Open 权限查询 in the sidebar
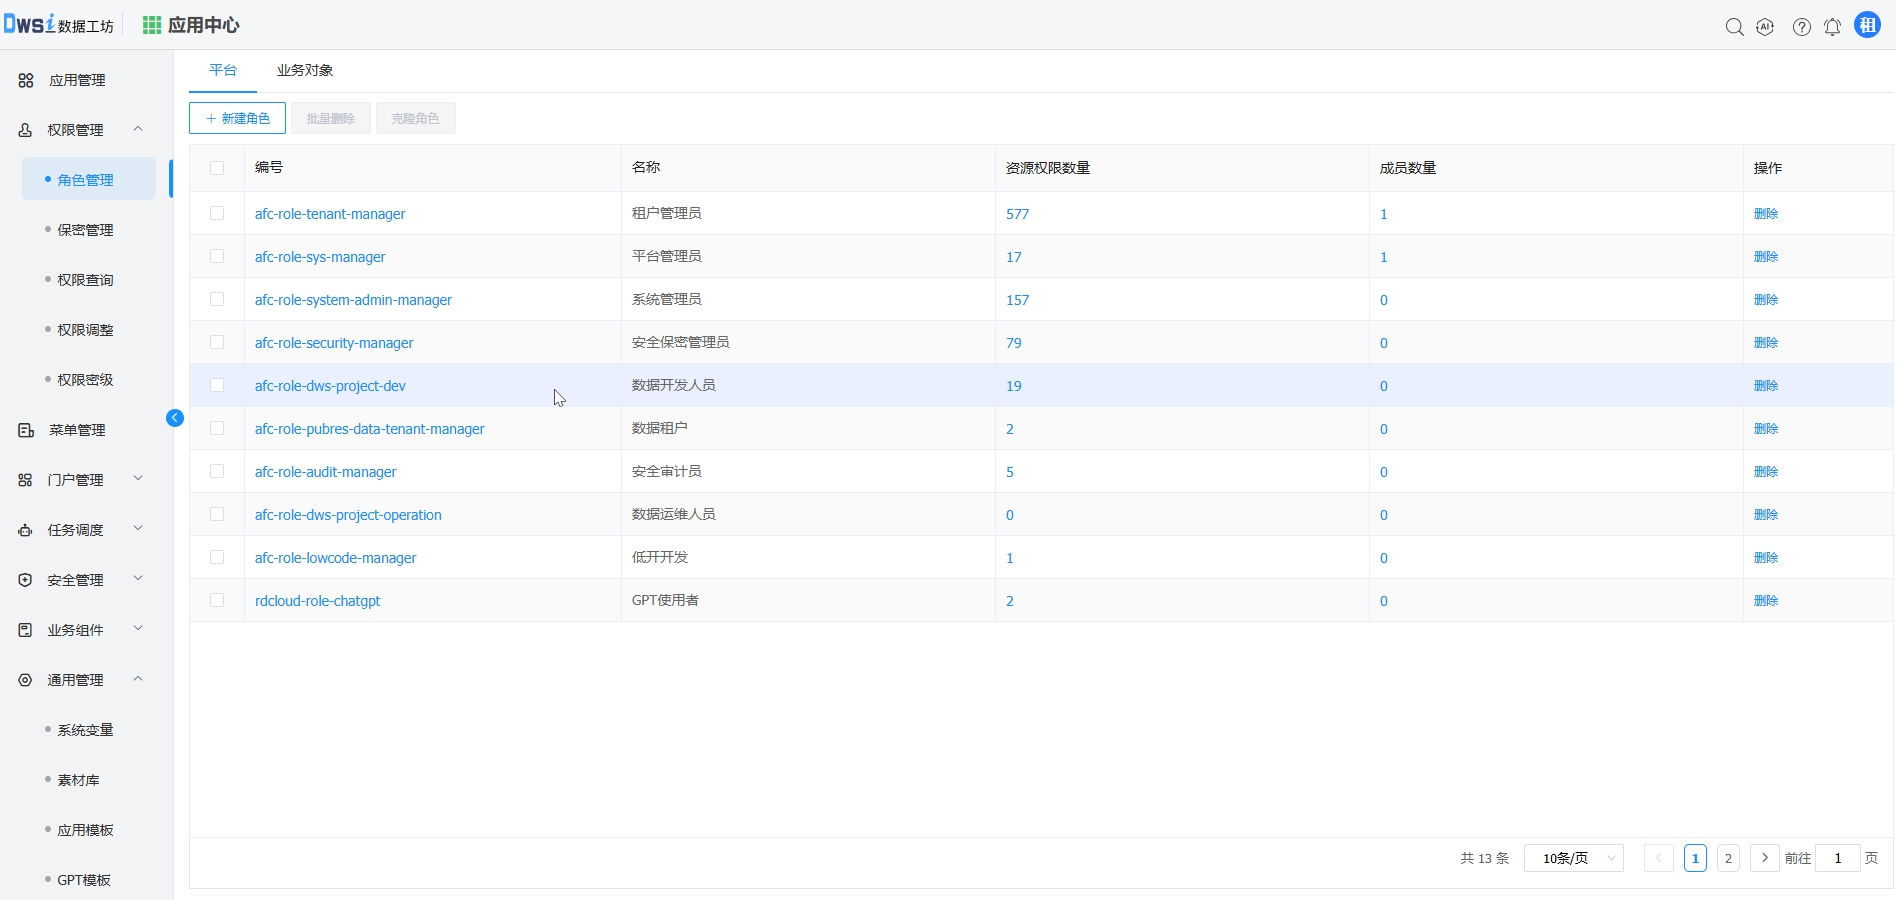Image resolution: width=1896 pixels, height=900 pixels. (85, 280)
